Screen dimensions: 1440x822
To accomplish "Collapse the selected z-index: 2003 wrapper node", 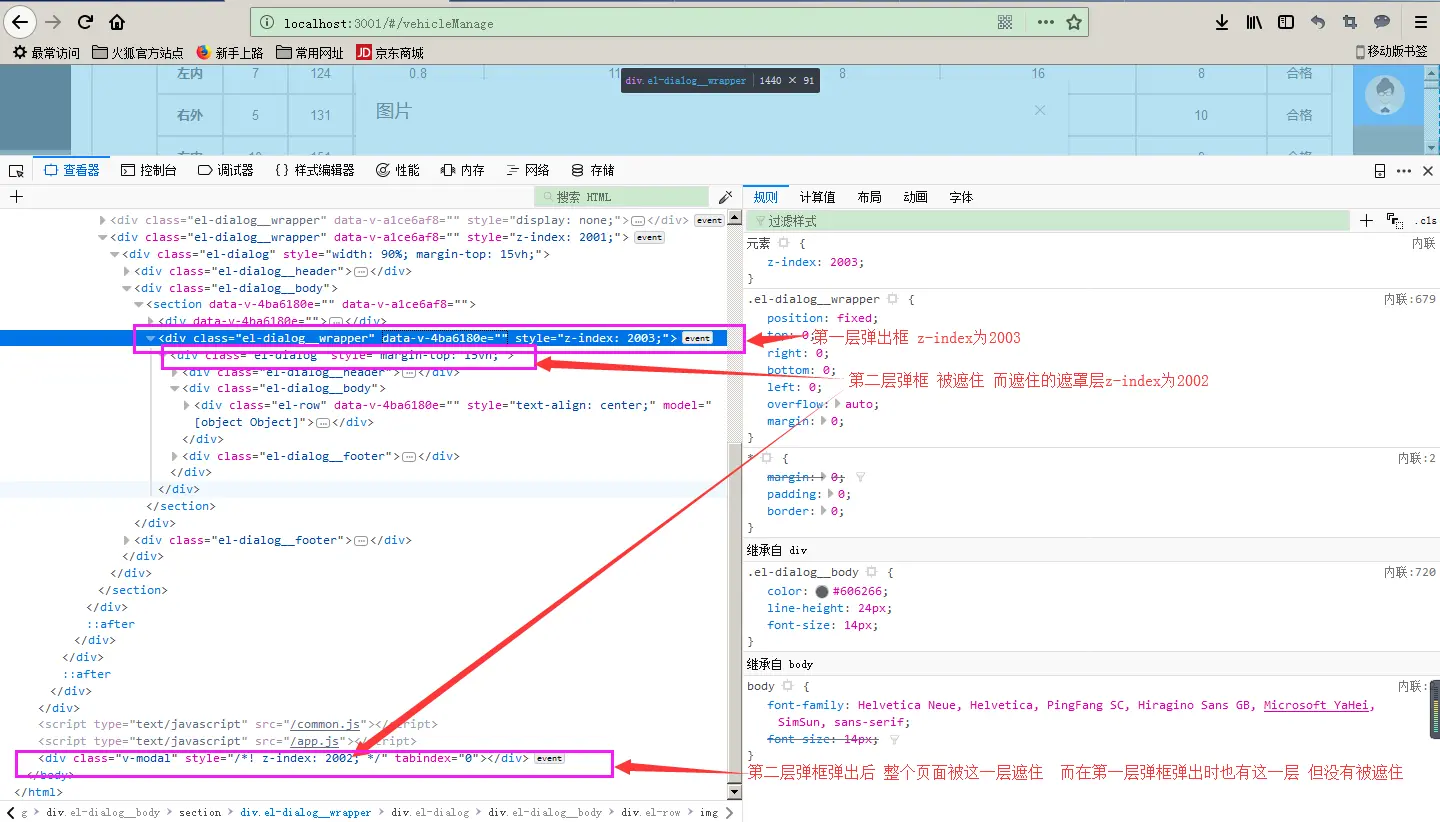I will pyautogui.click(x=150, y=338).
